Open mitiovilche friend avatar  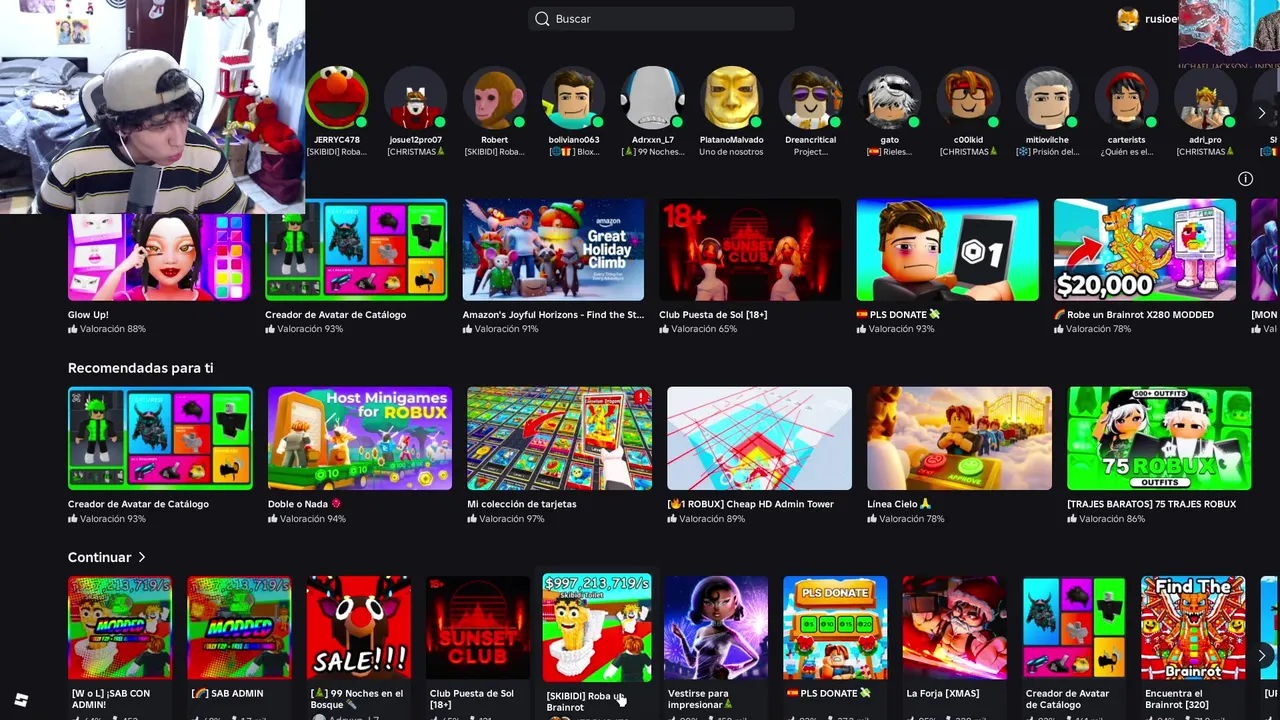point(1047,98)
